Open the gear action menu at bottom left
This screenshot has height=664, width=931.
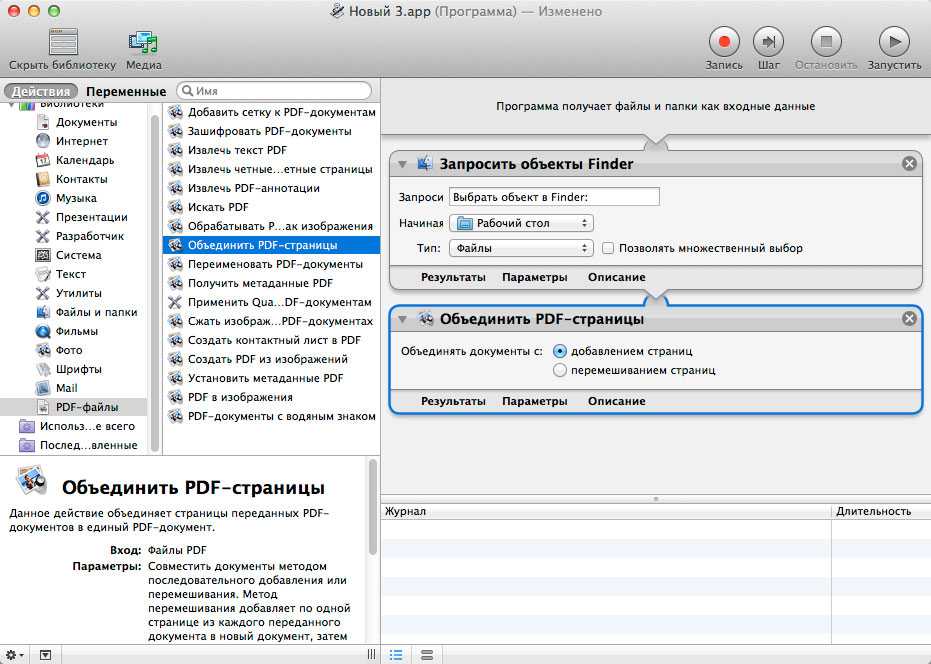tap(16, 655)
